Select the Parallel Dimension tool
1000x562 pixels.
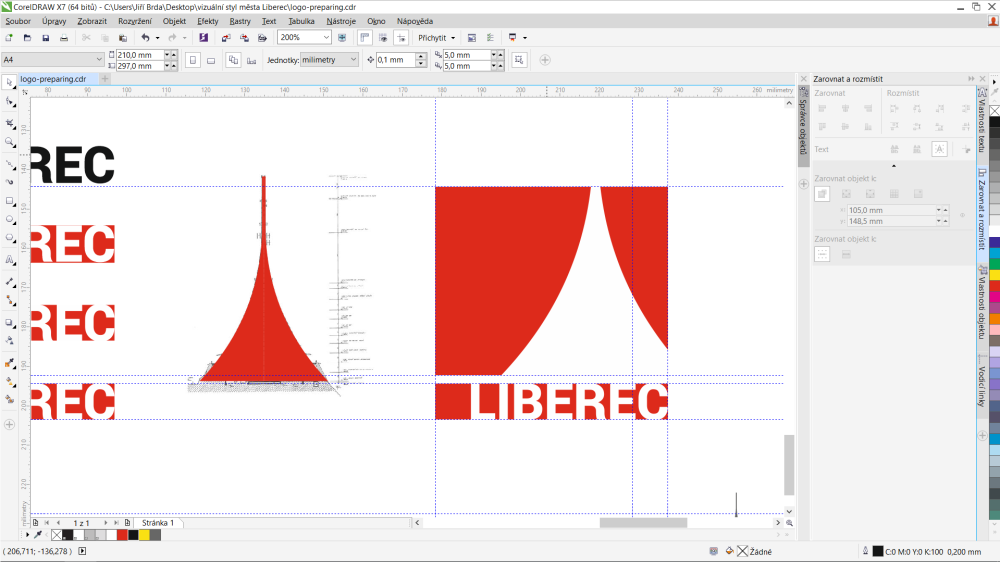(10, 281)
